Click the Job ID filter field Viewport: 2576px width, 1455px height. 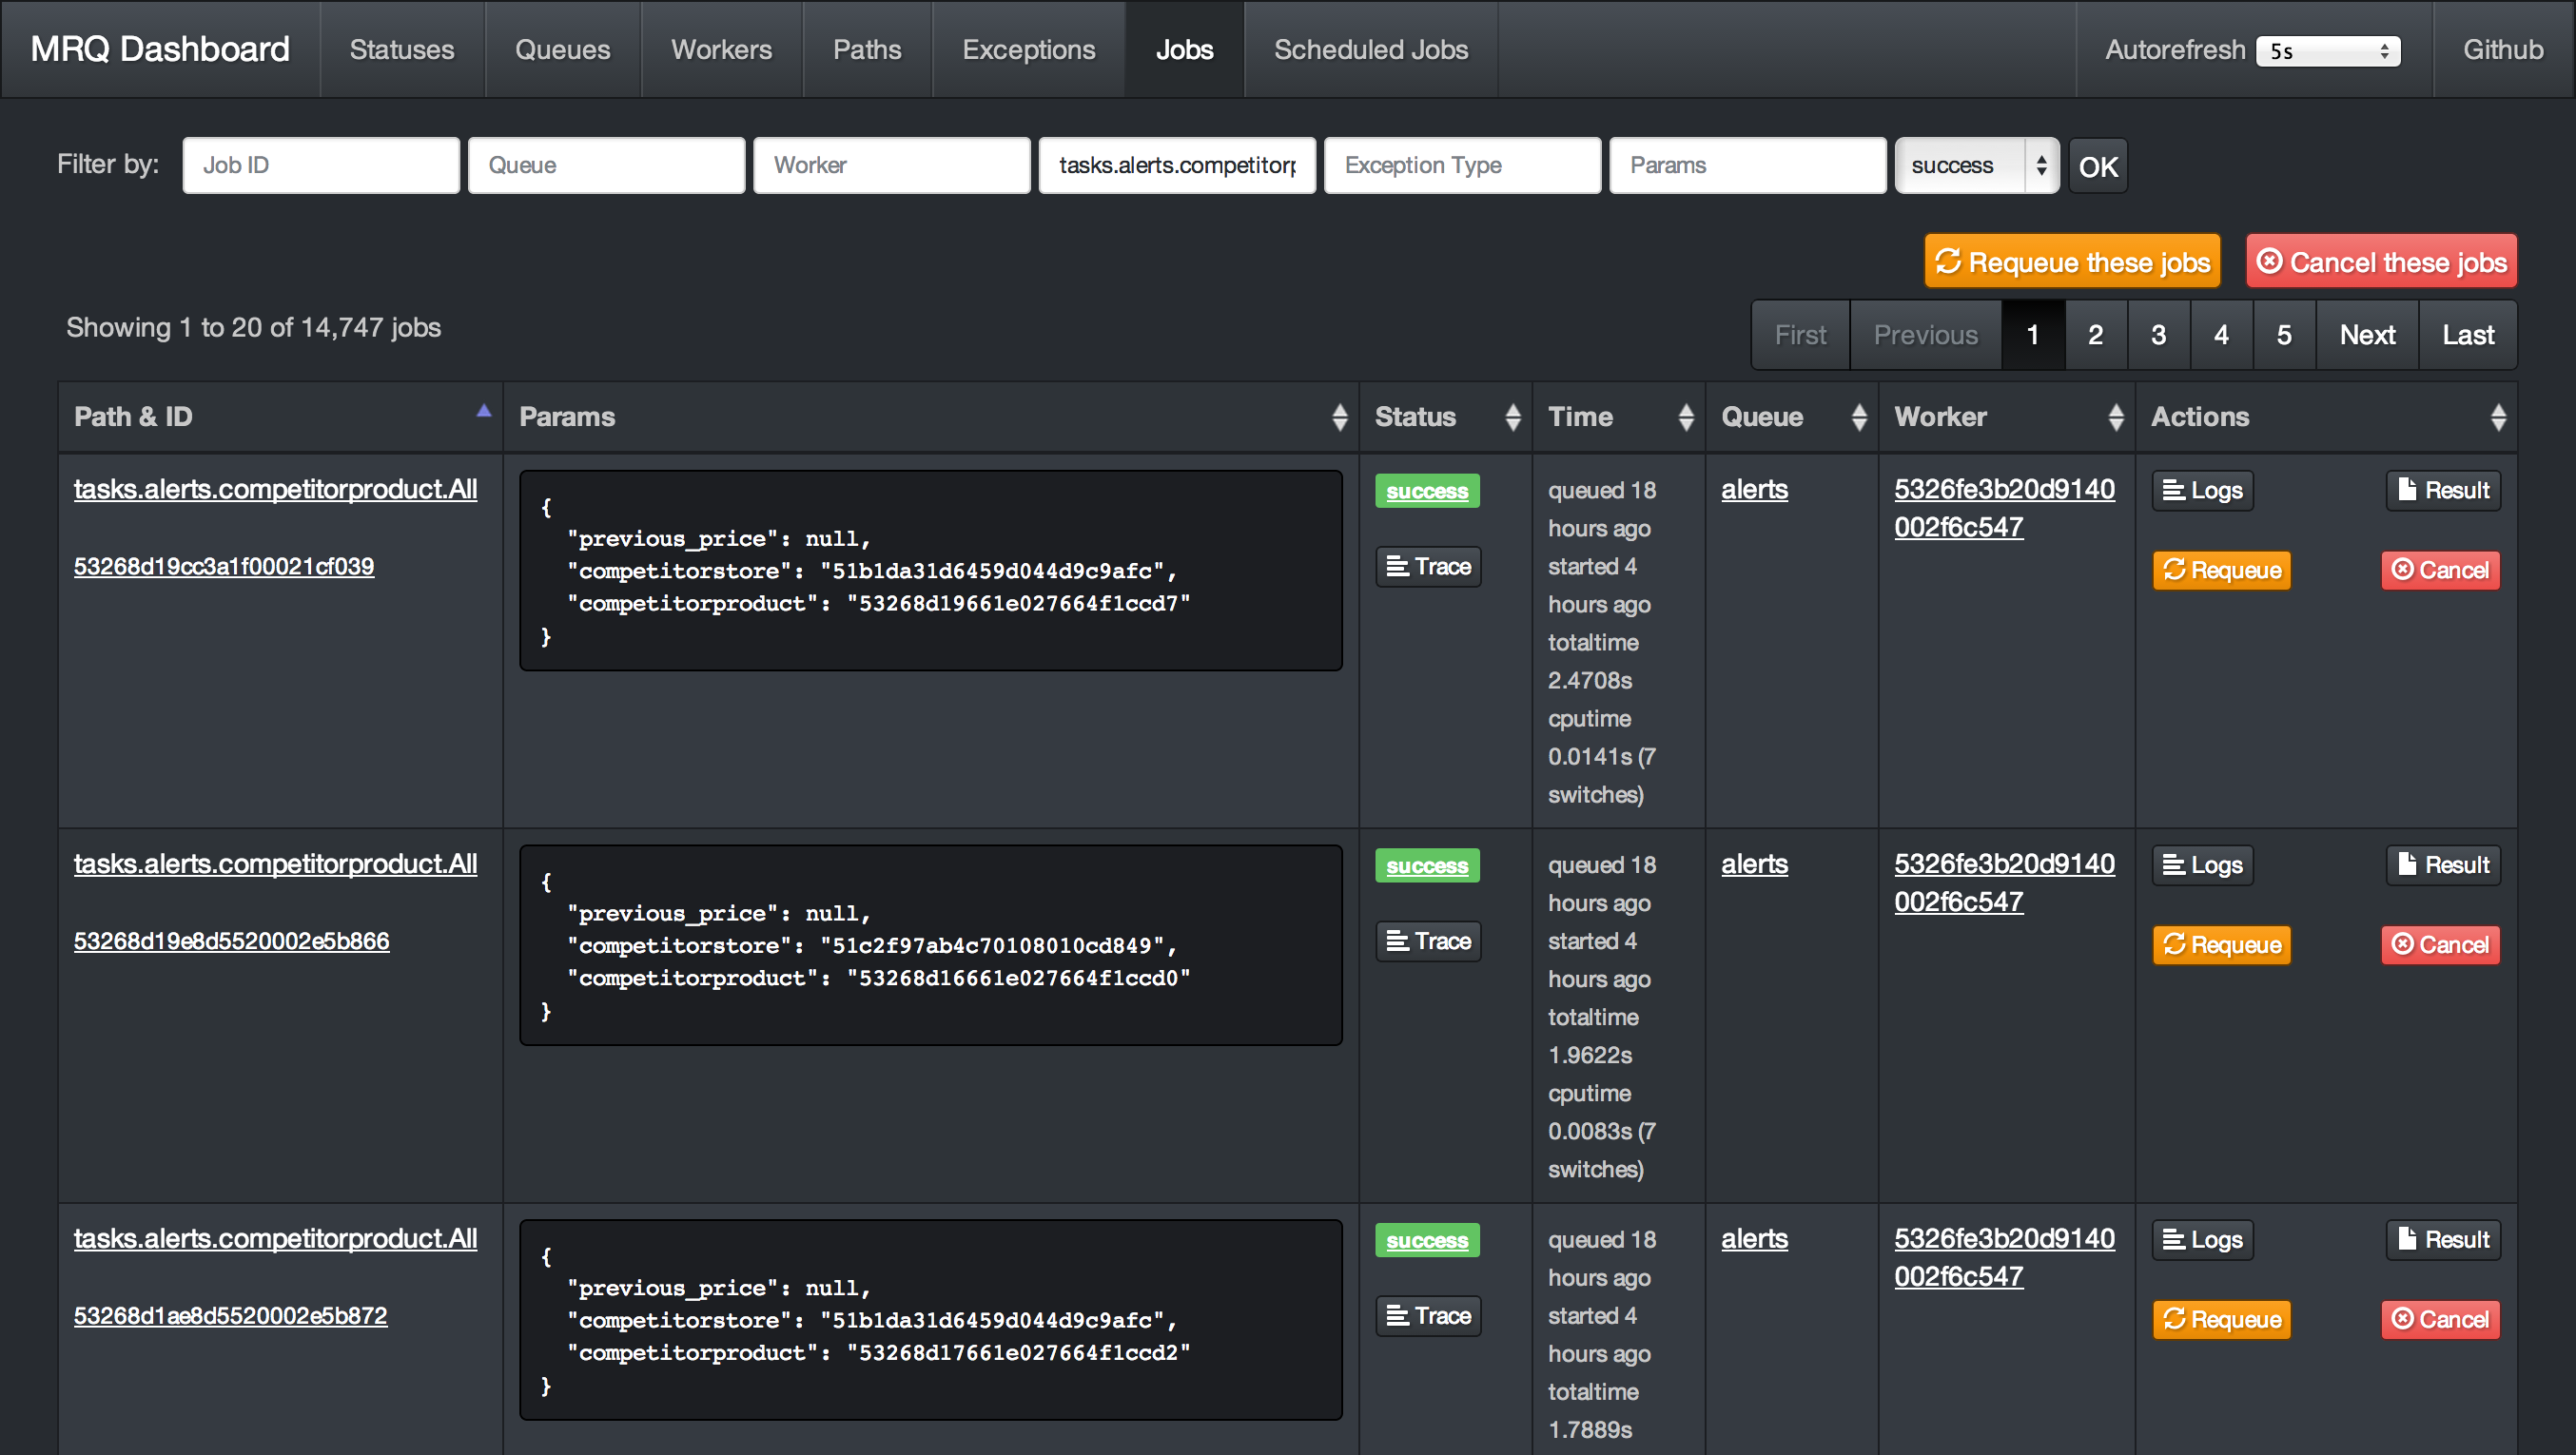(x=321, y=166)
